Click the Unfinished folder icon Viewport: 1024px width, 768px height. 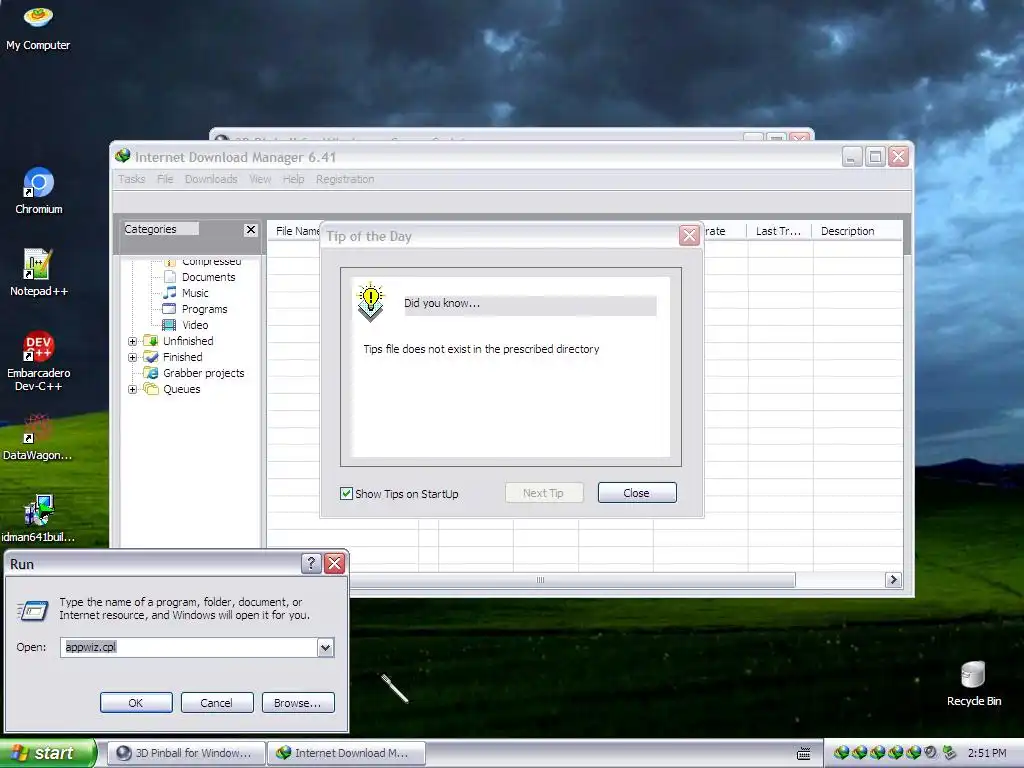click(x=151, y=340)
